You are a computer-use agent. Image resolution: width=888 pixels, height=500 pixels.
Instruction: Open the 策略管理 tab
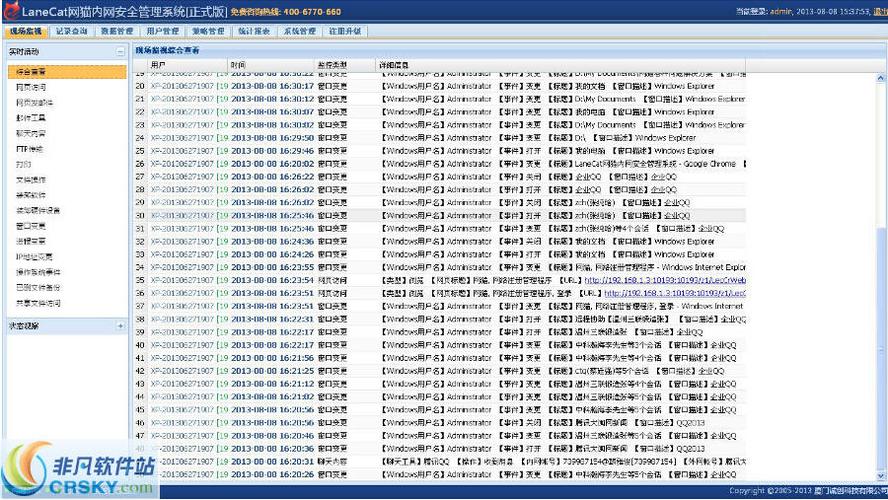point(208,31)
